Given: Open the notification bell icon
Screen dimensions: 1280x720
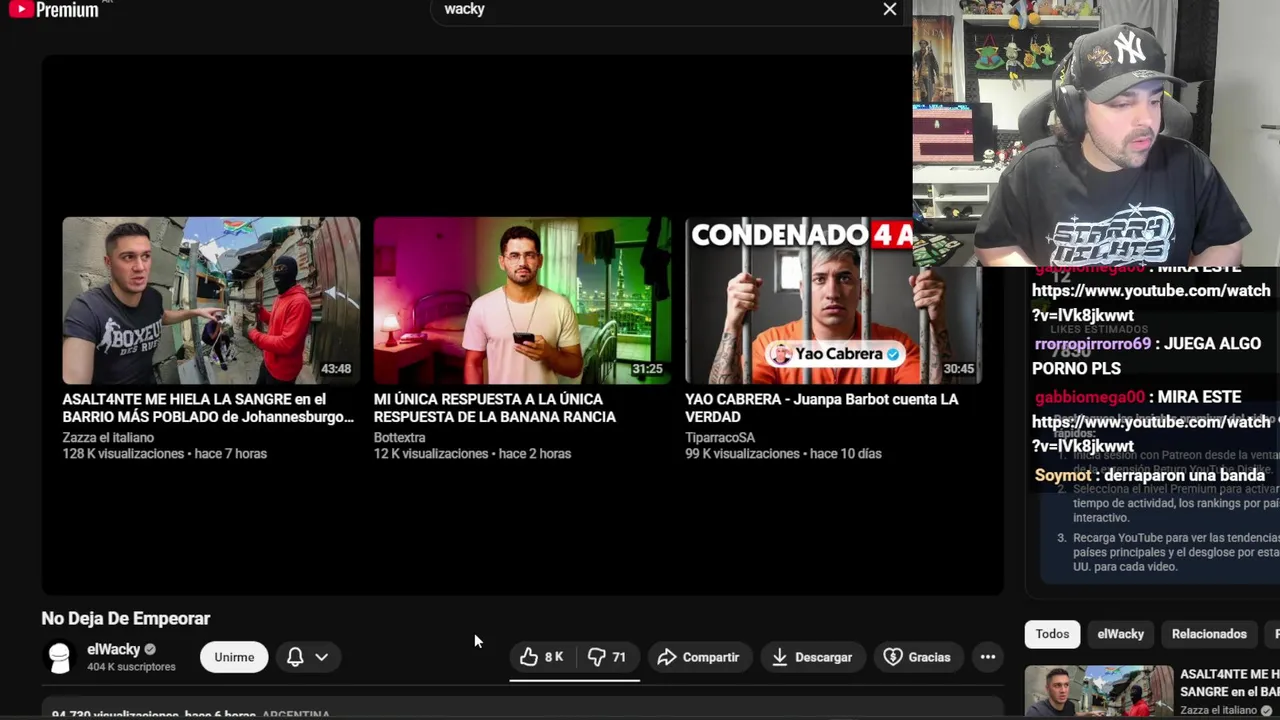Looking at the screenshot, I should pos(295,657).
